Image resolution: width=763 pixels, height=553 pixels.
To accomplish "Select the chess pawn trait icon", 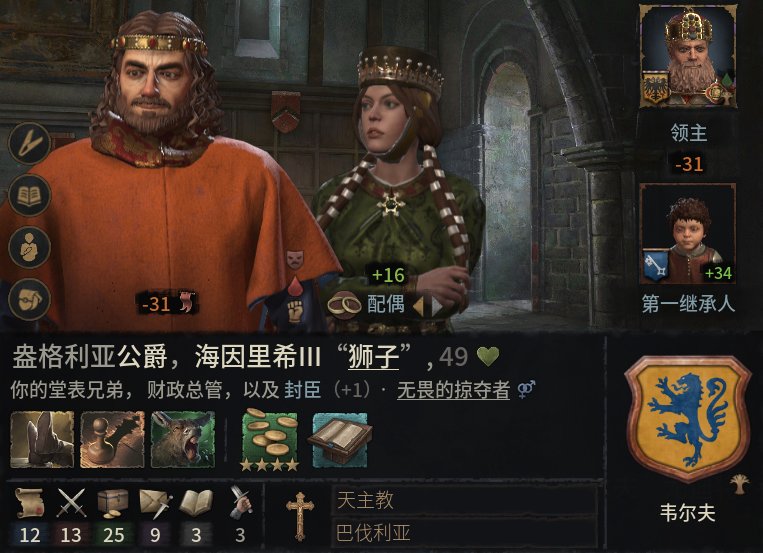I will pos(112,439).
